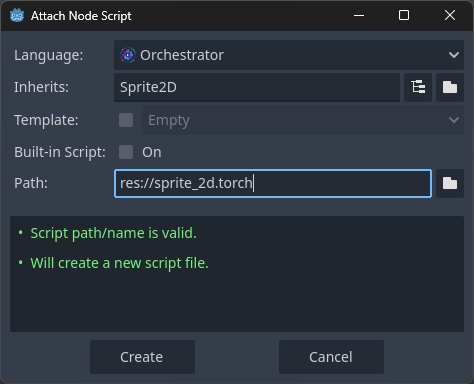
Task: Expand the Empty template dropdown
Action: click(x=303, y=120)
